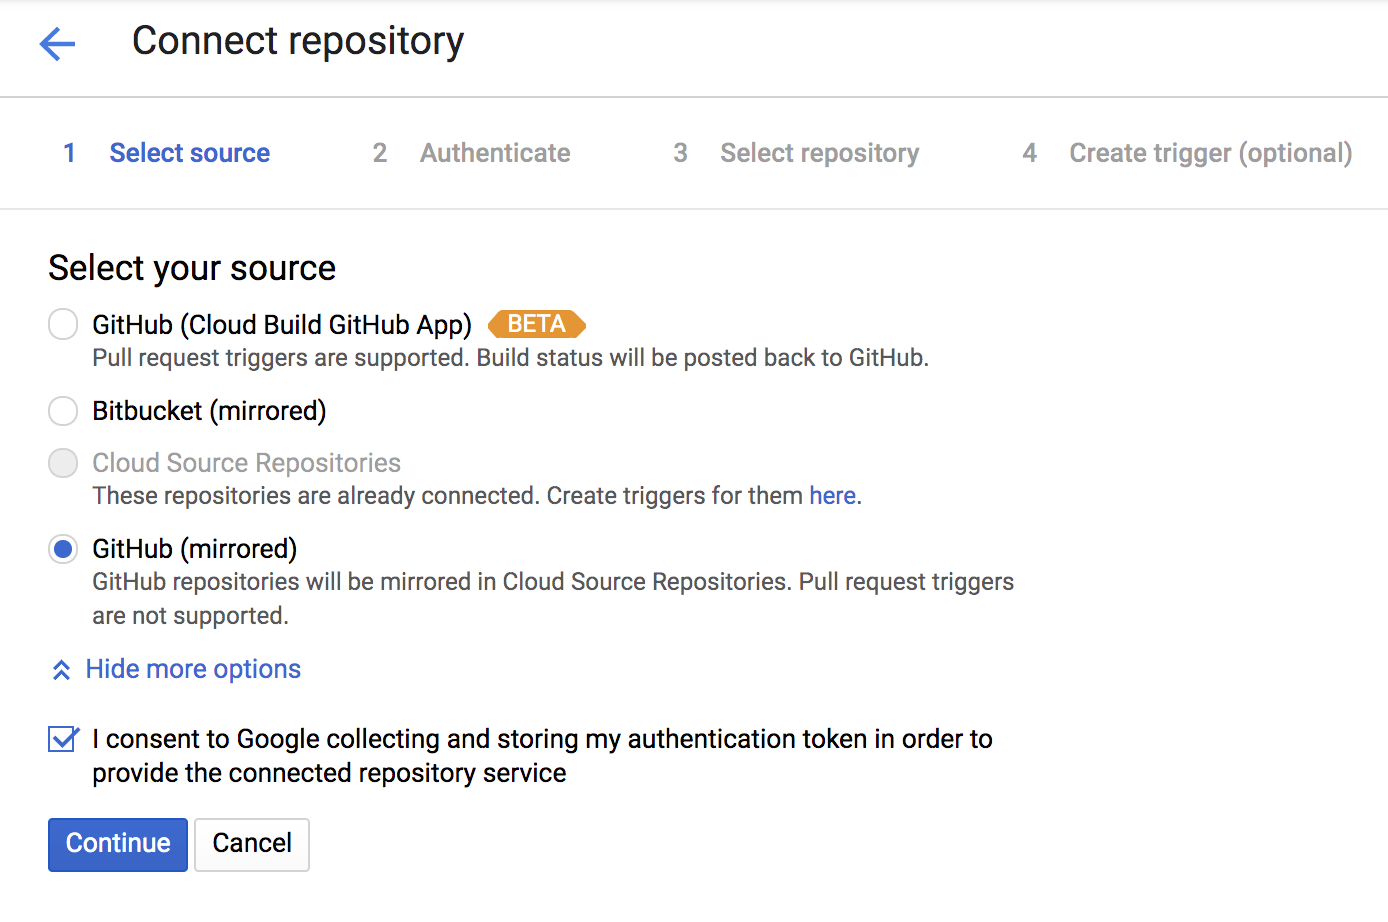Select the Cloud Source Repositories radio button
The width and height of the screenshot is (1388, 922).
point(63,463)
